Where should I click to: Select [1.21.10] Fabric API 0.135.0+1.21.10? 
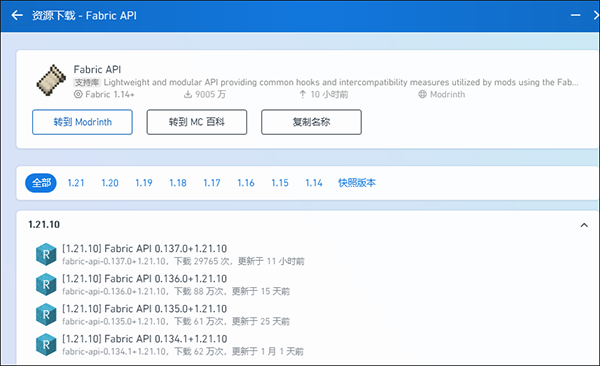point(145,309)
